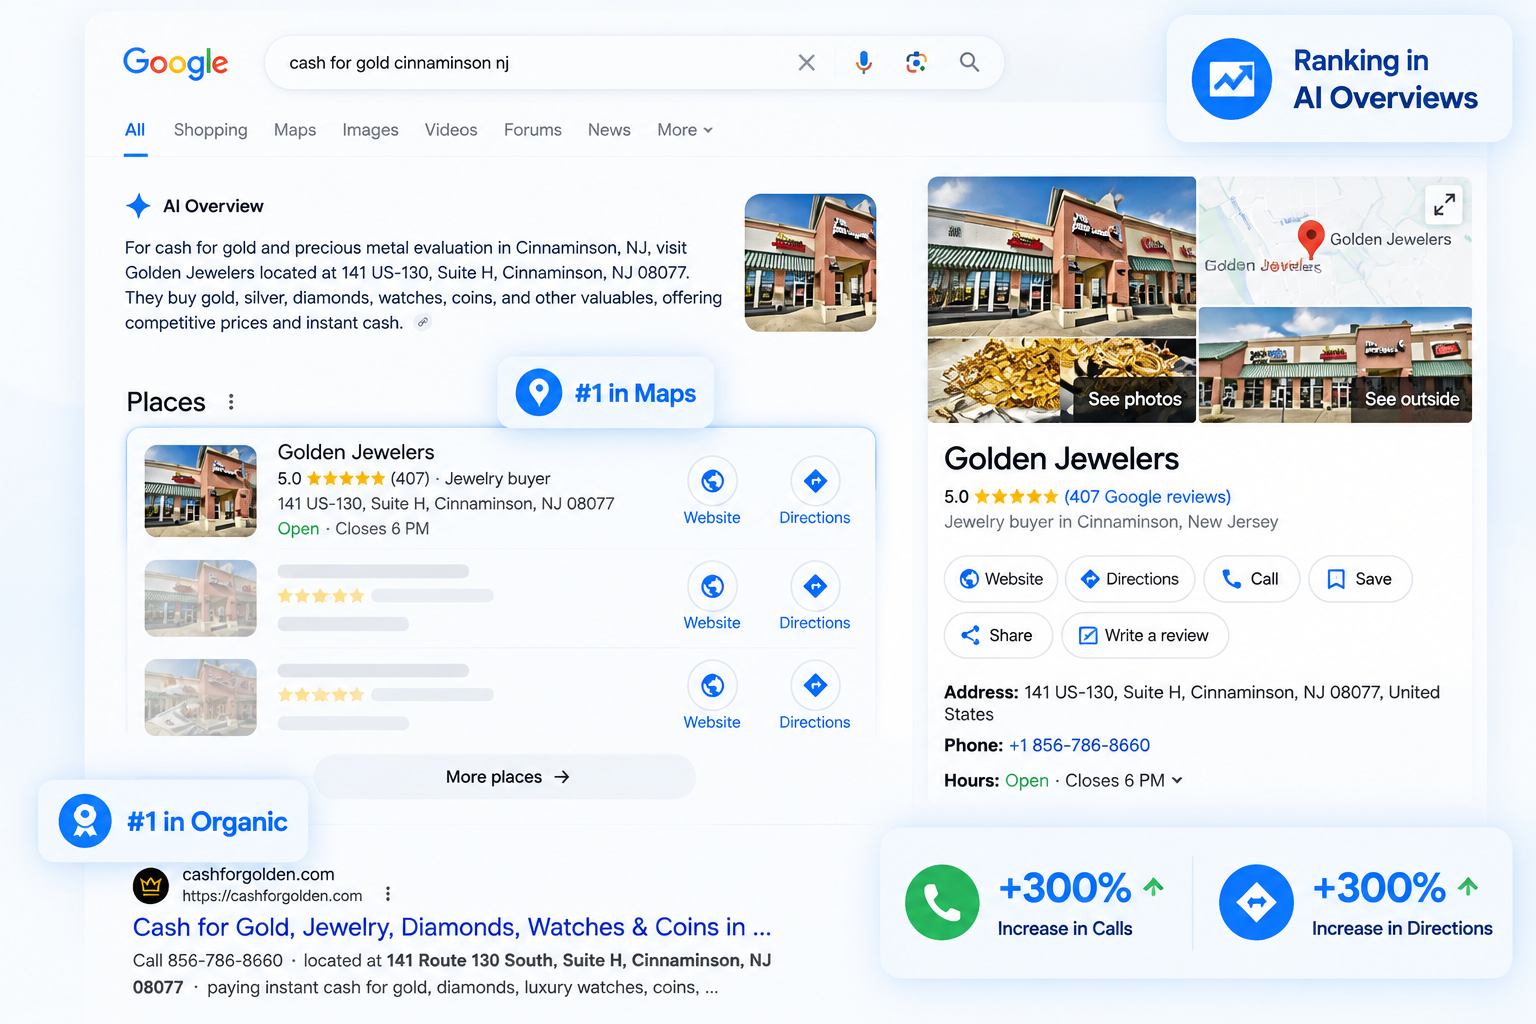
Task: Click the blue Increase in Directions icon
Action: pos(1256,902)
